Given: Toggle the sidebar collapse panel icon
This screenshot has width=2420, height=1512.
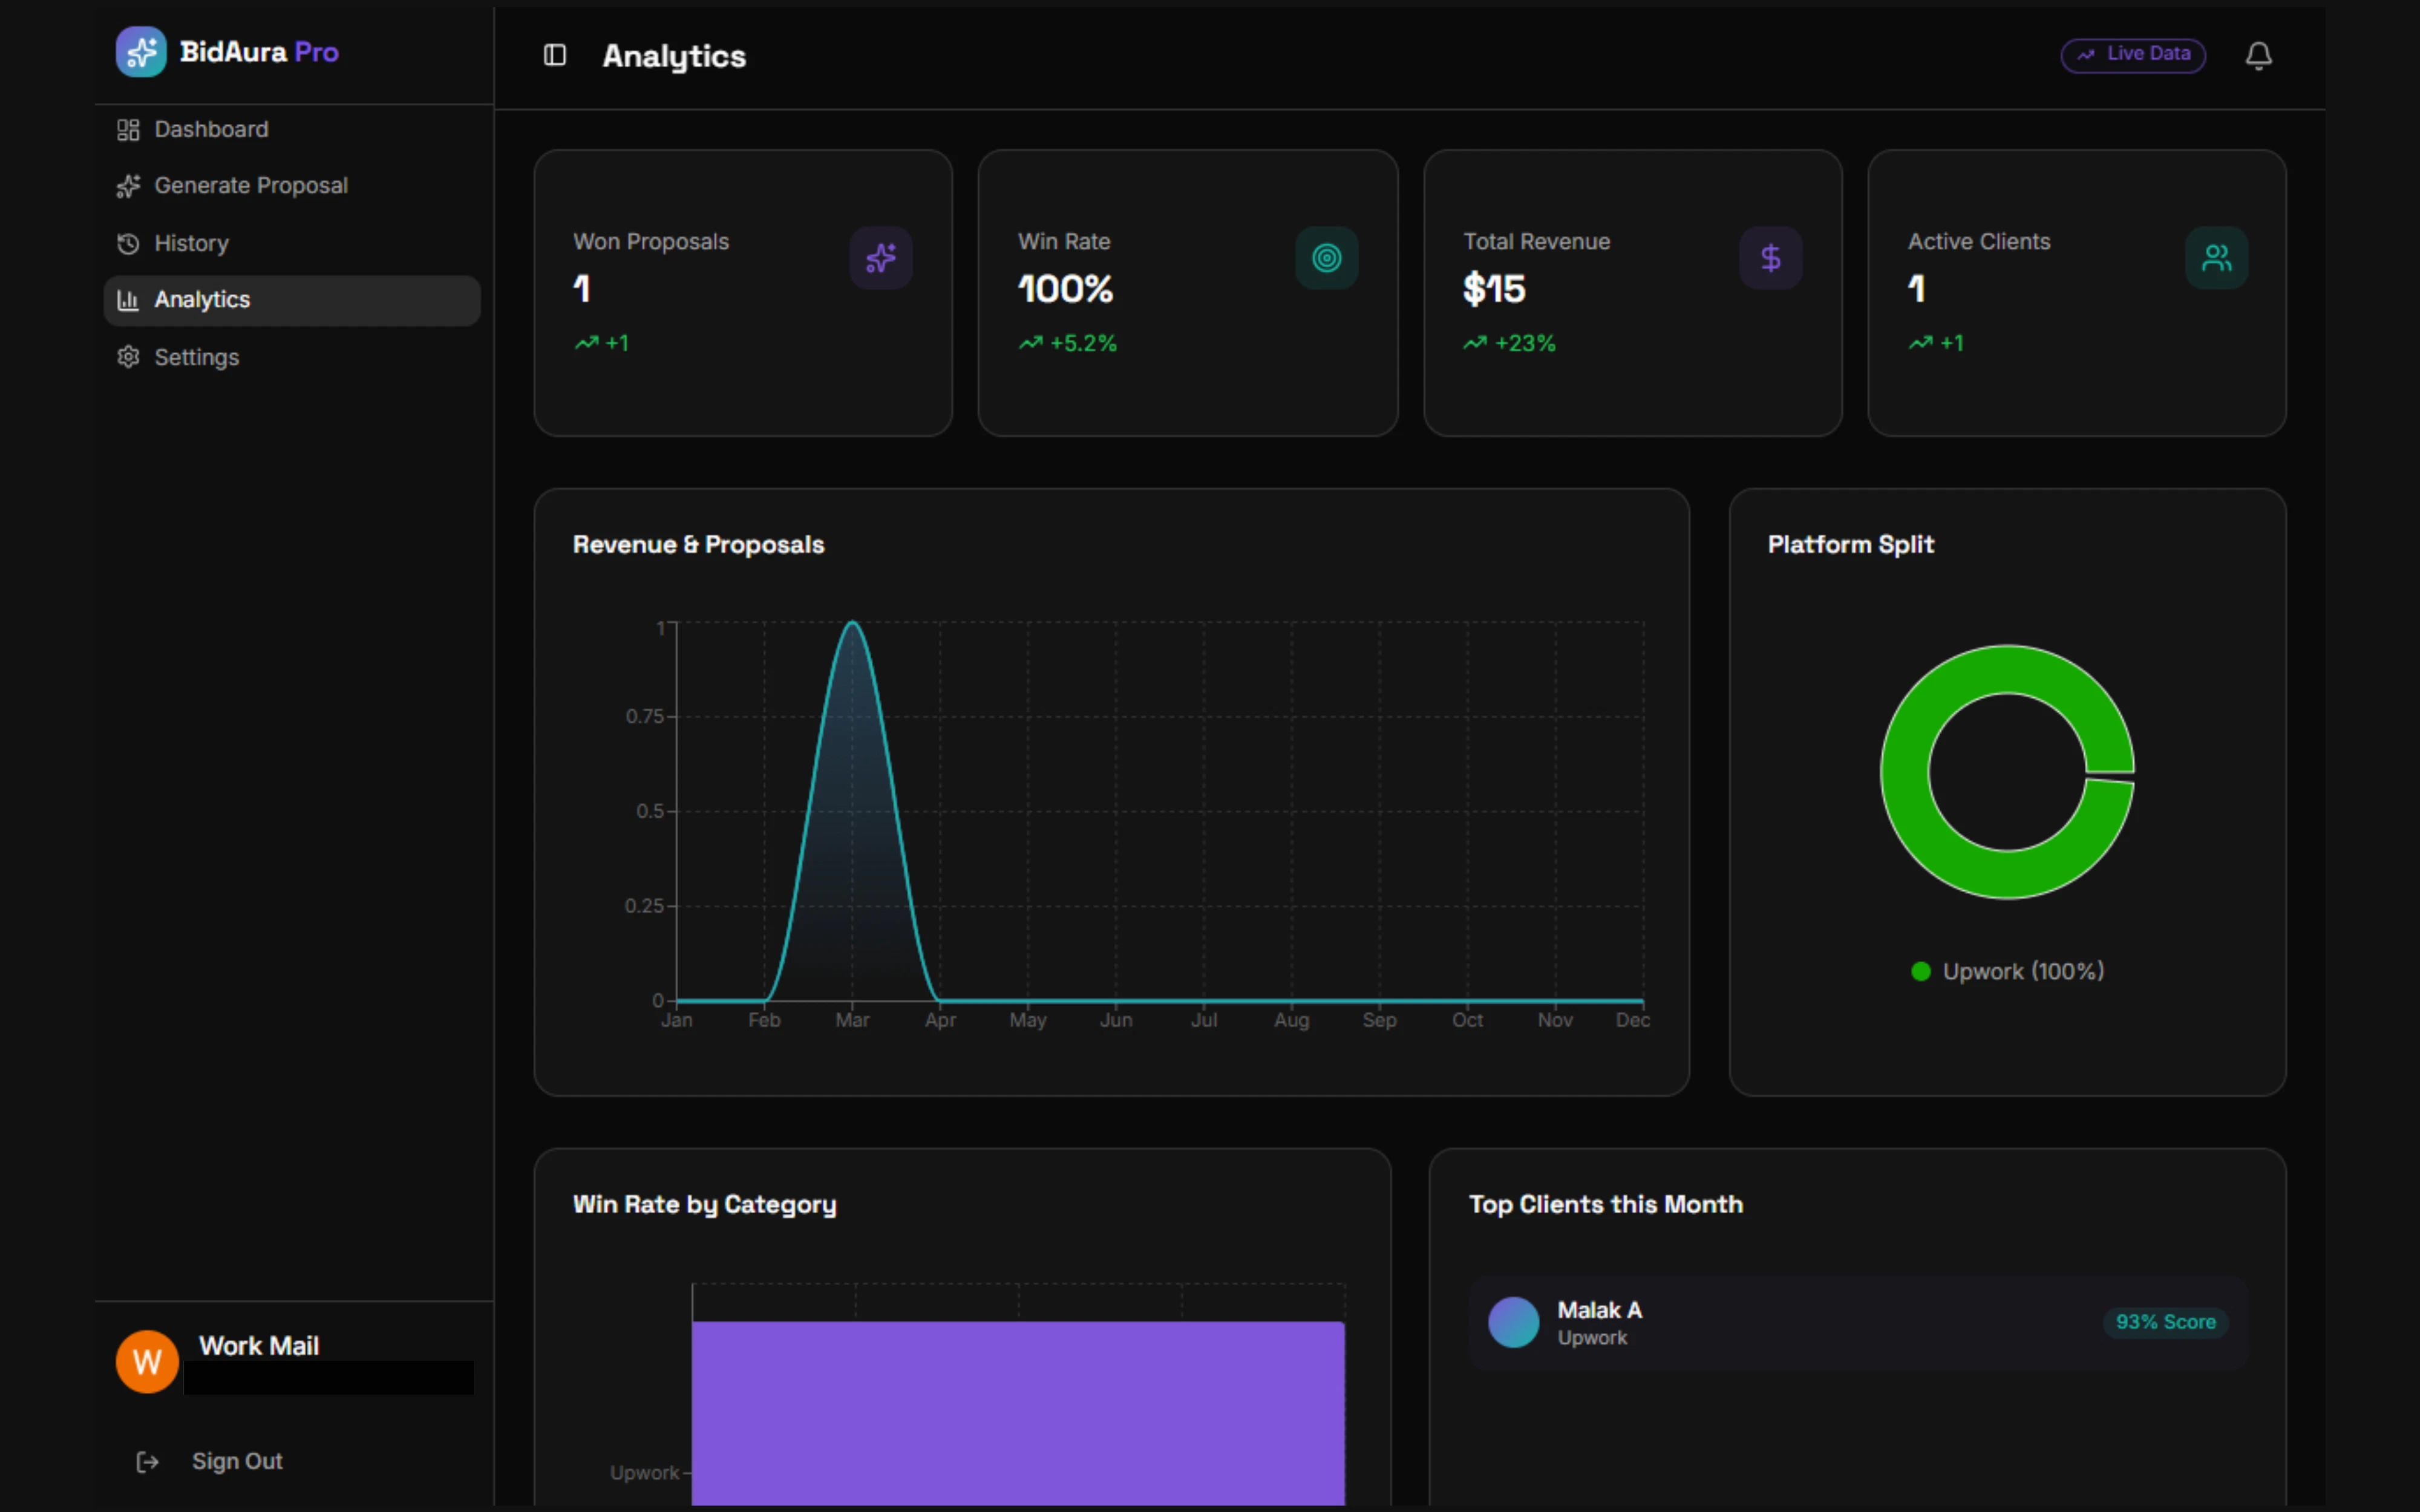Looking at the screenshot, I should (x=554, y=55).
